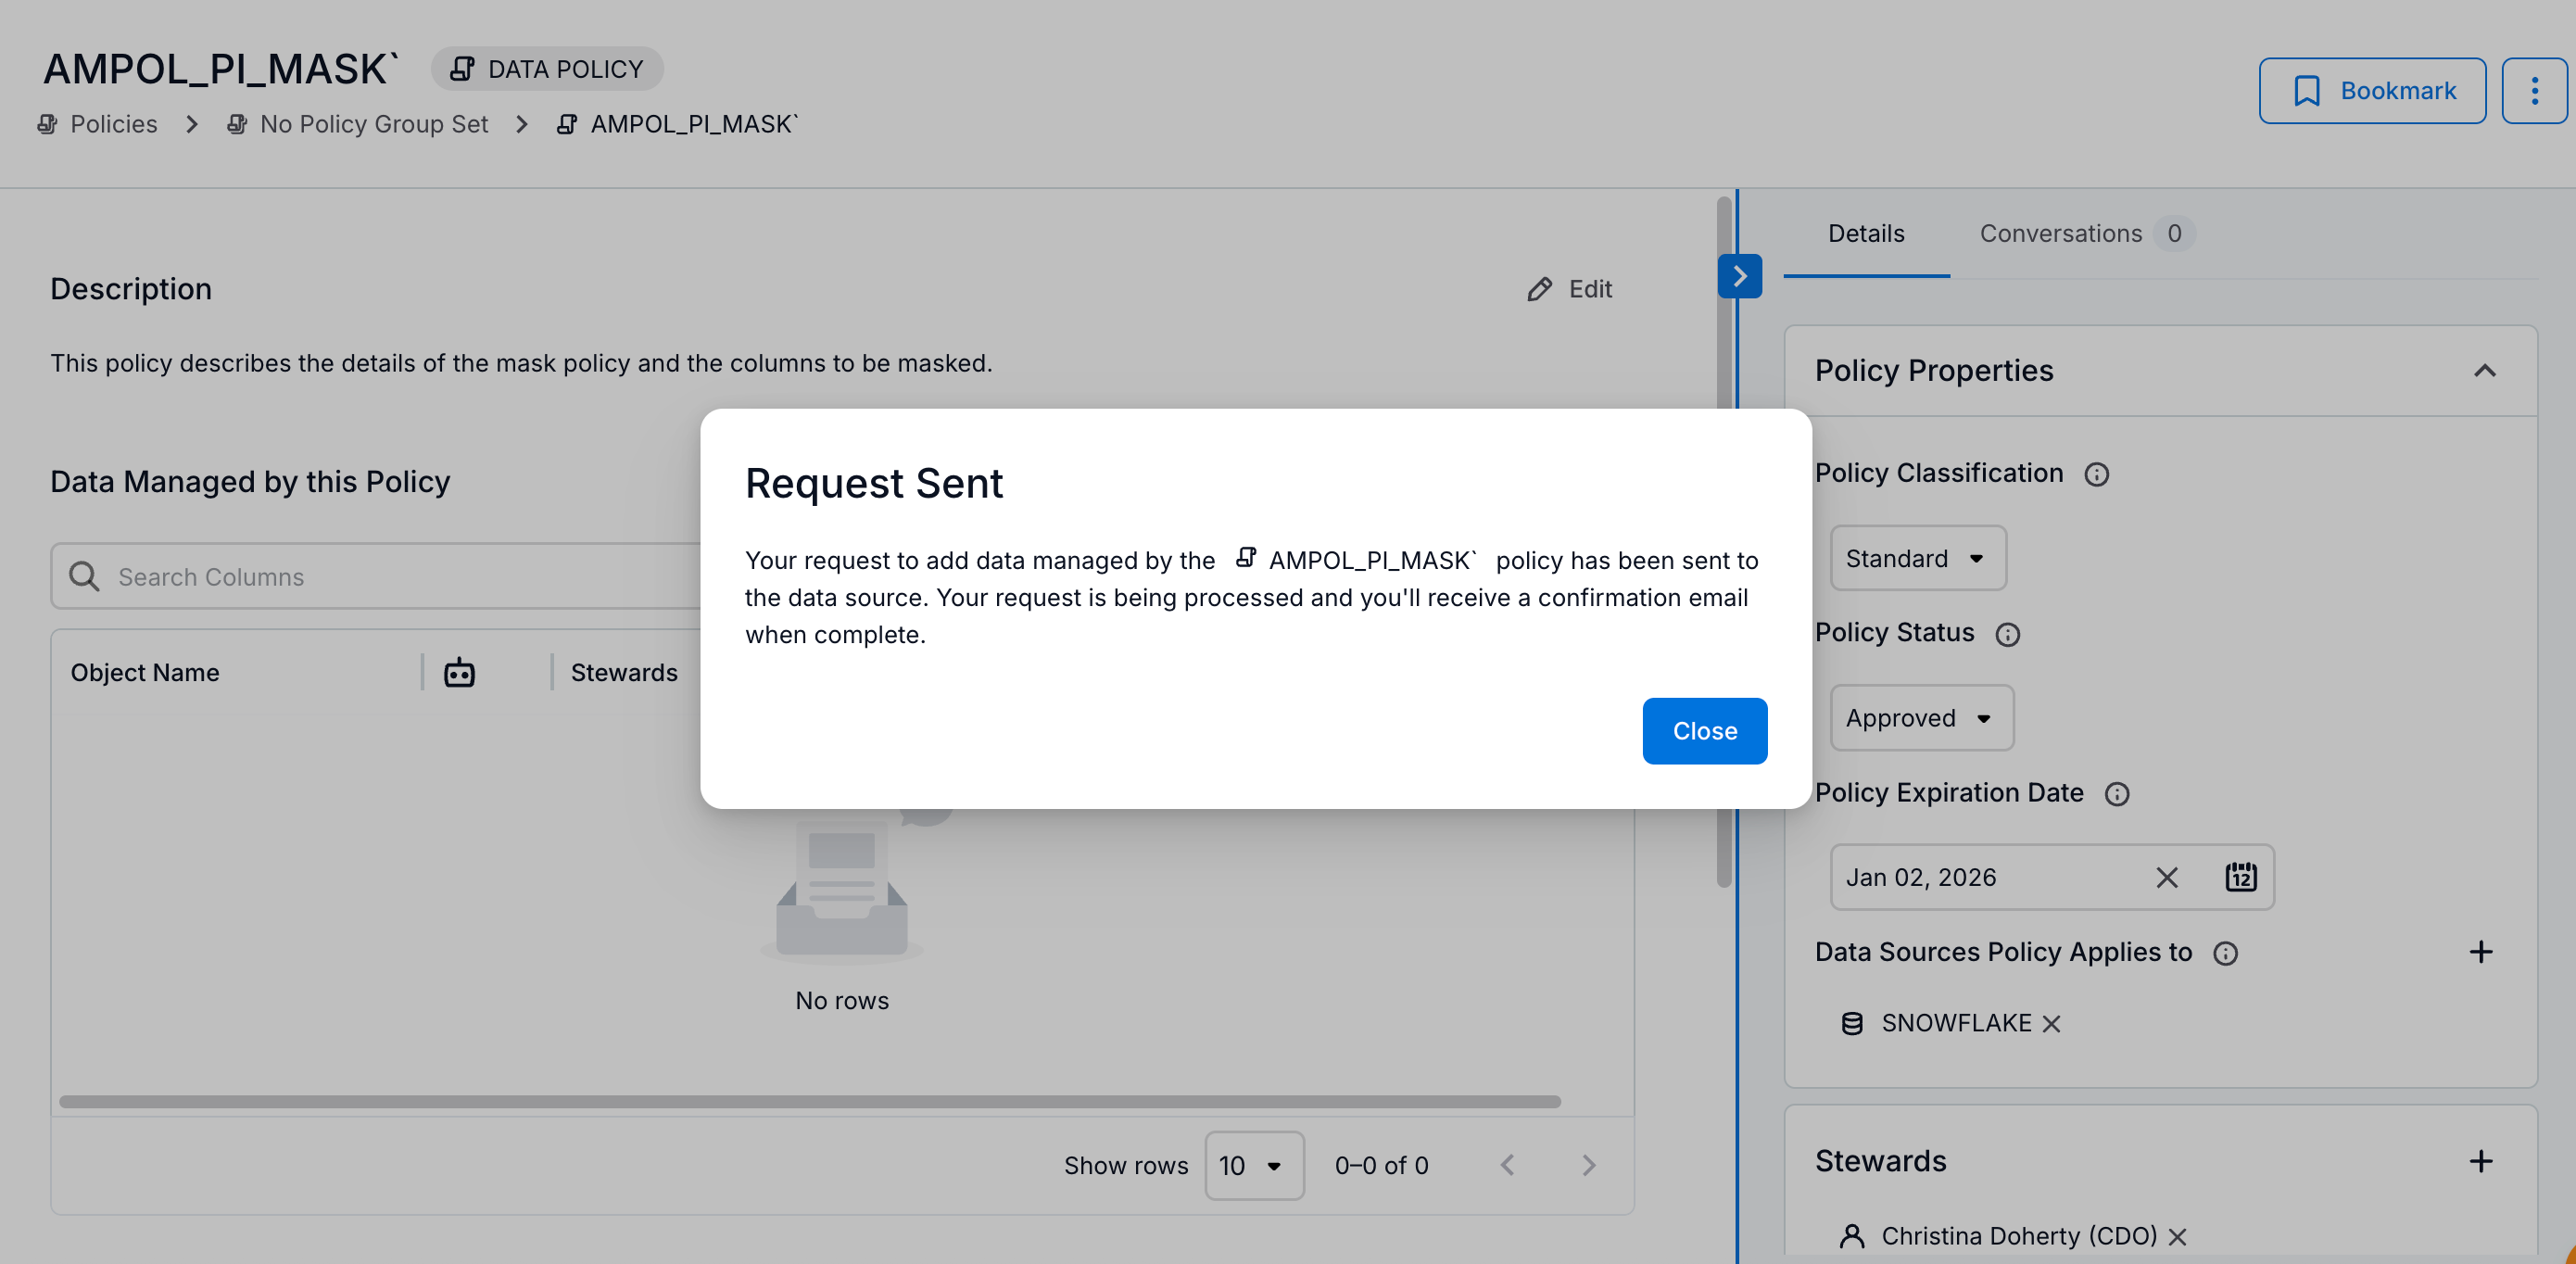Collapse the side panel with blue chevron
2576x1264 pixels.
1739,276
